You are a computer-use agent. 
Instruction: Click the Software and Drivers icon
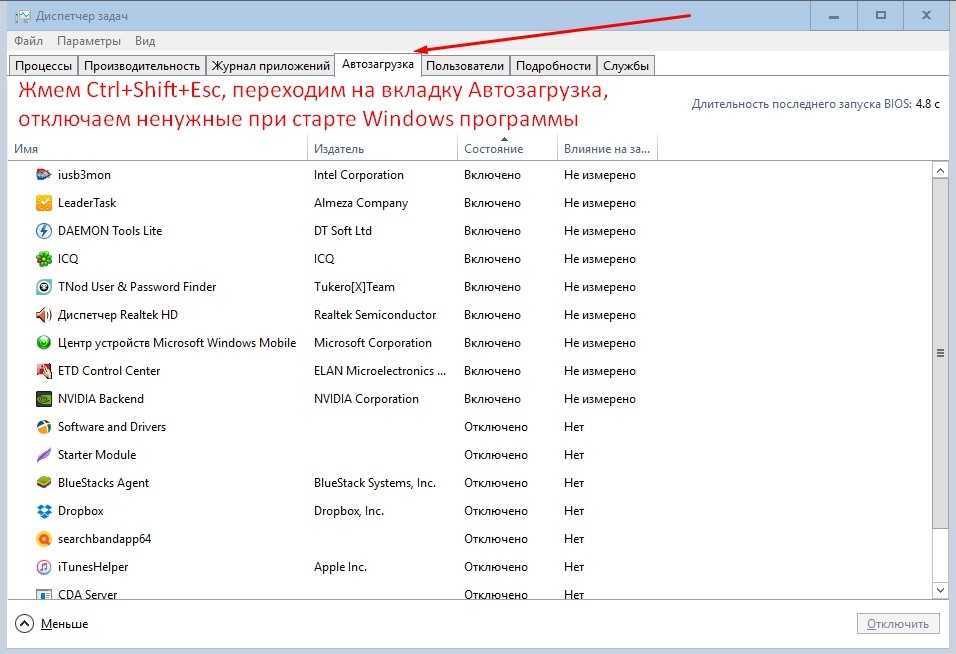pyautogui.click(x=43, y=427)
